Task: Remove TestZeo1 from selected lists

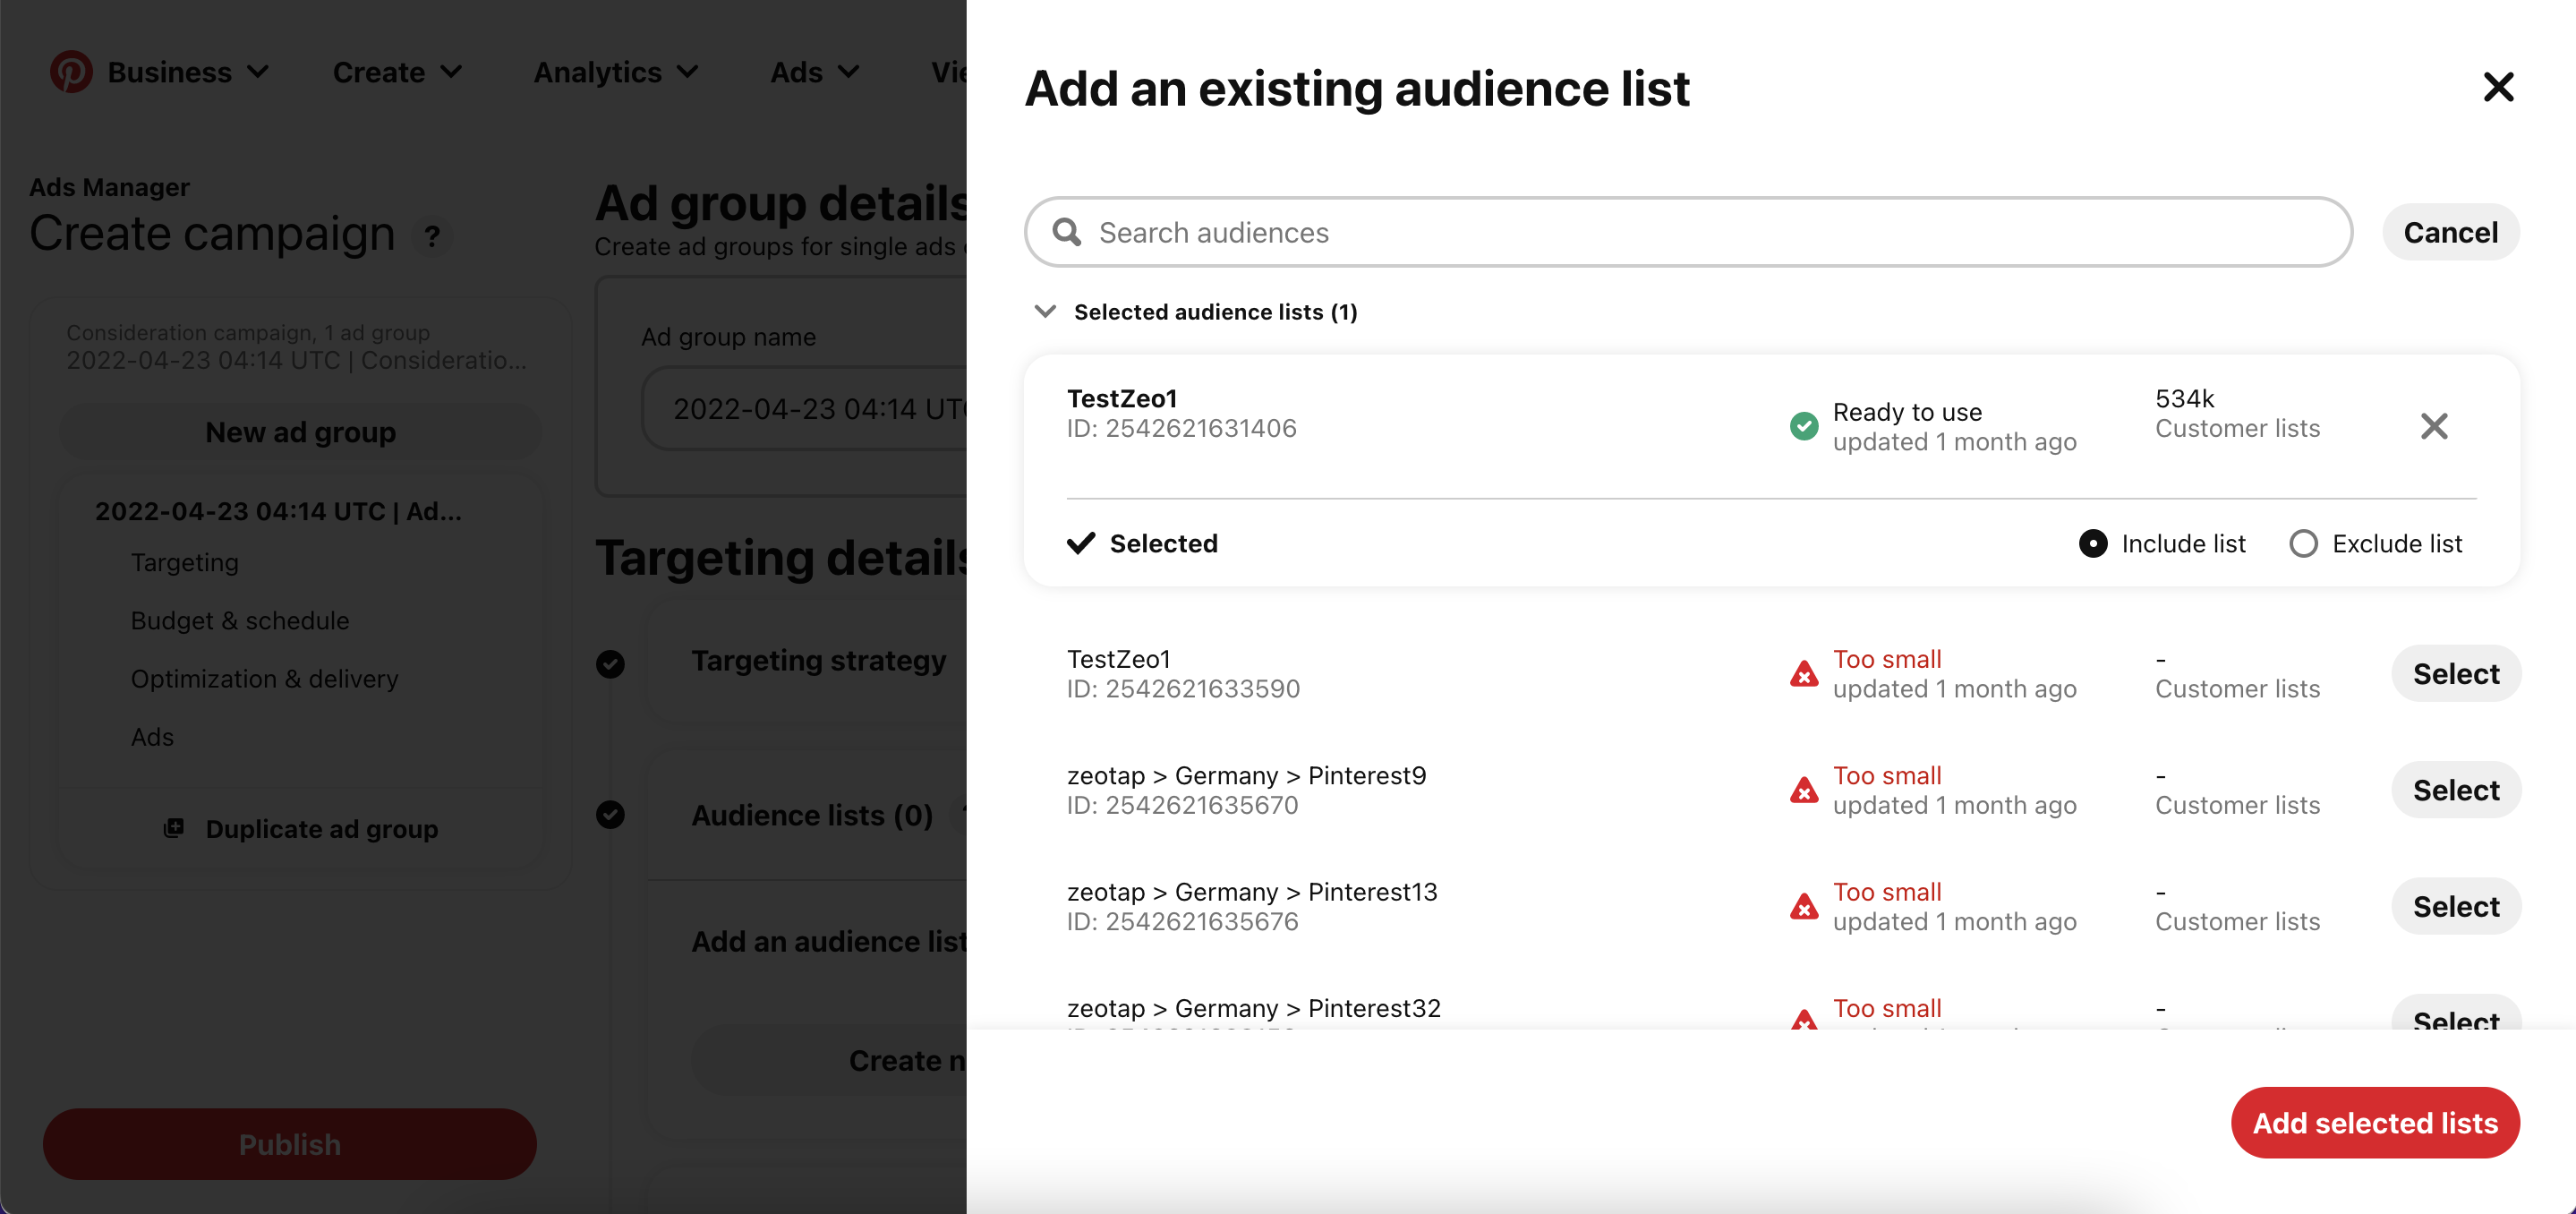Action: [2433, 427]
